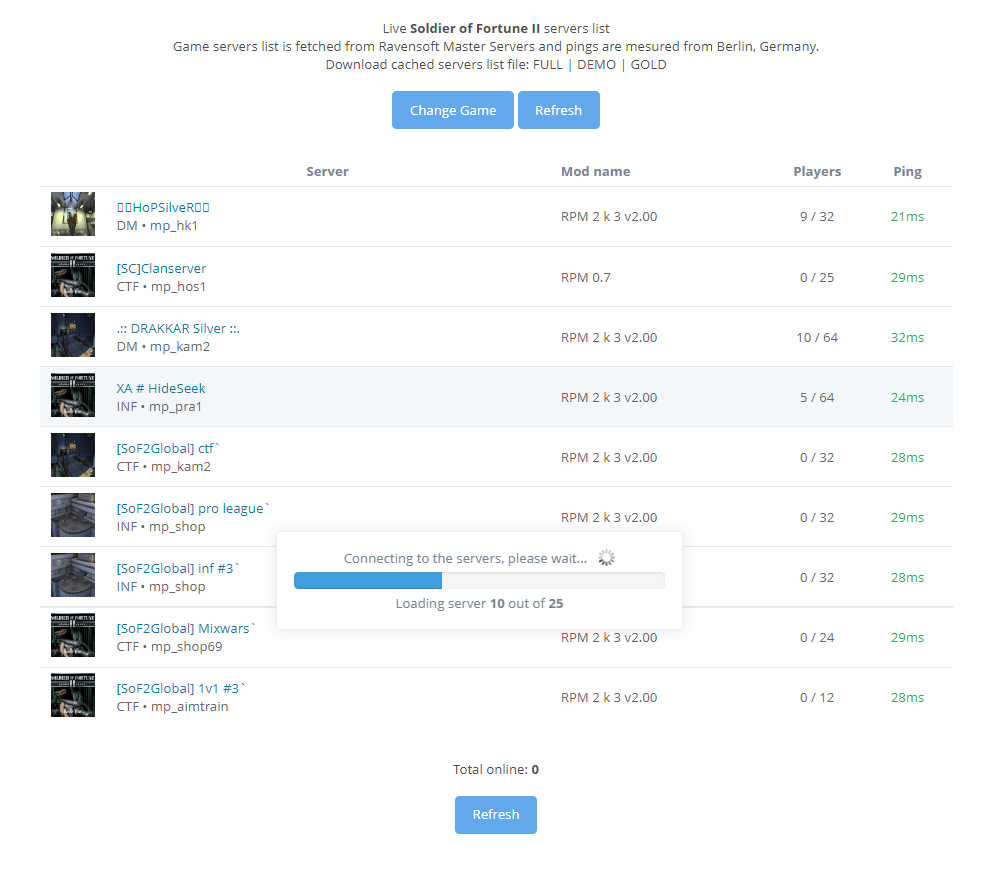The image size is (1008, 889).
Task: Click the map thumbnail for [SoF2Global] Mixwars
Action: click(73, 635)
